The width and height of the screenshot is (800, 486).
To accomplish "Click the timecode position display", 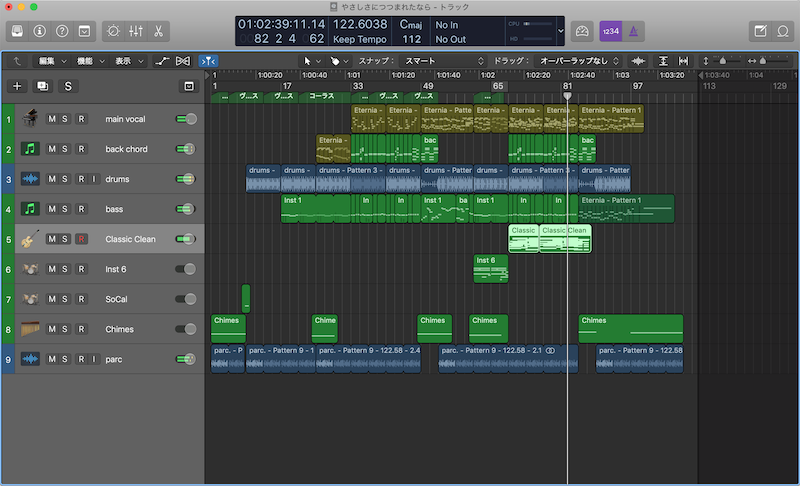I will tap(281, 24).
